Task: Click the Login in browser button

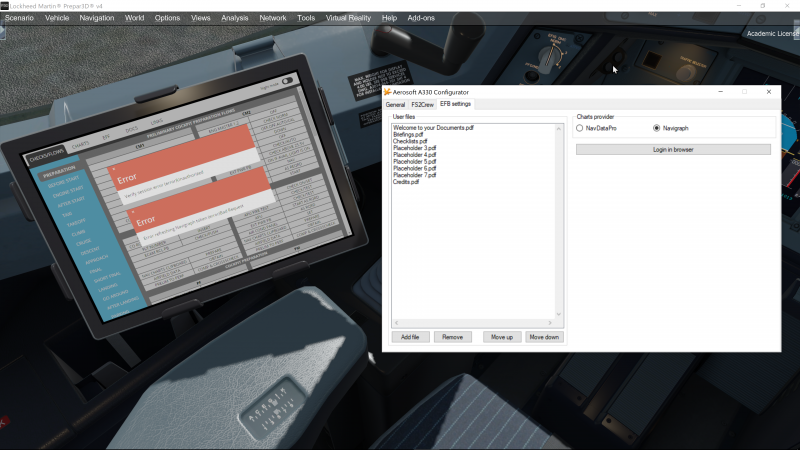Action: coord(673,149)
